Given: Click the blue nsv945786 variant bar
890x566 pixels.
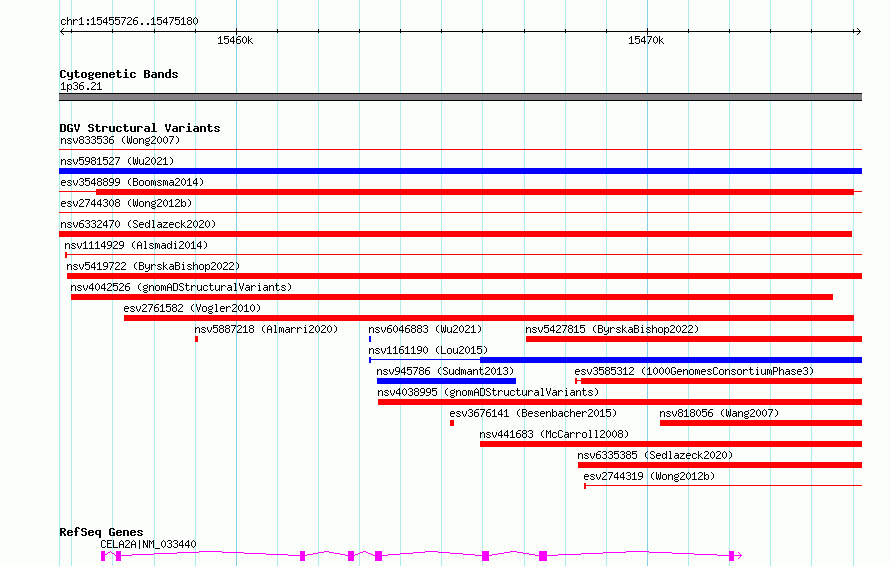Looking at the screenshot, I should pos(446,381).
